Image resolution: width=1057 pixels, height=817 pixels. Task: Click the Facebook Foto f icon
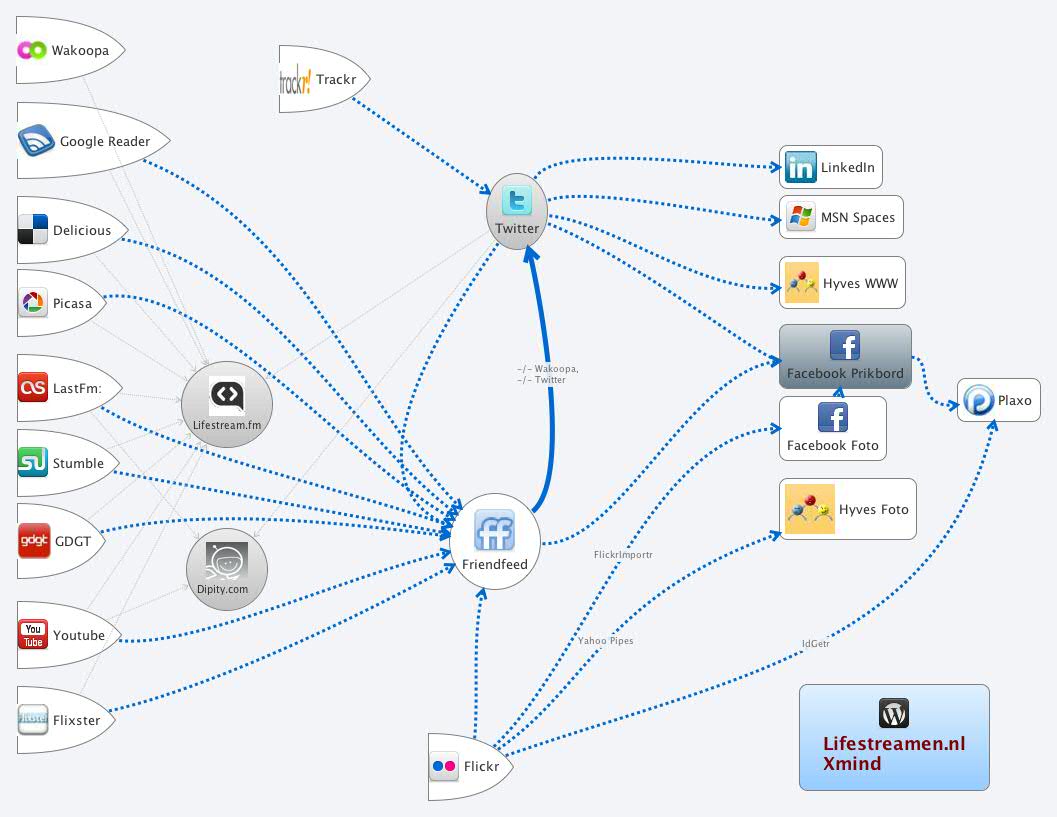(833, 417)
